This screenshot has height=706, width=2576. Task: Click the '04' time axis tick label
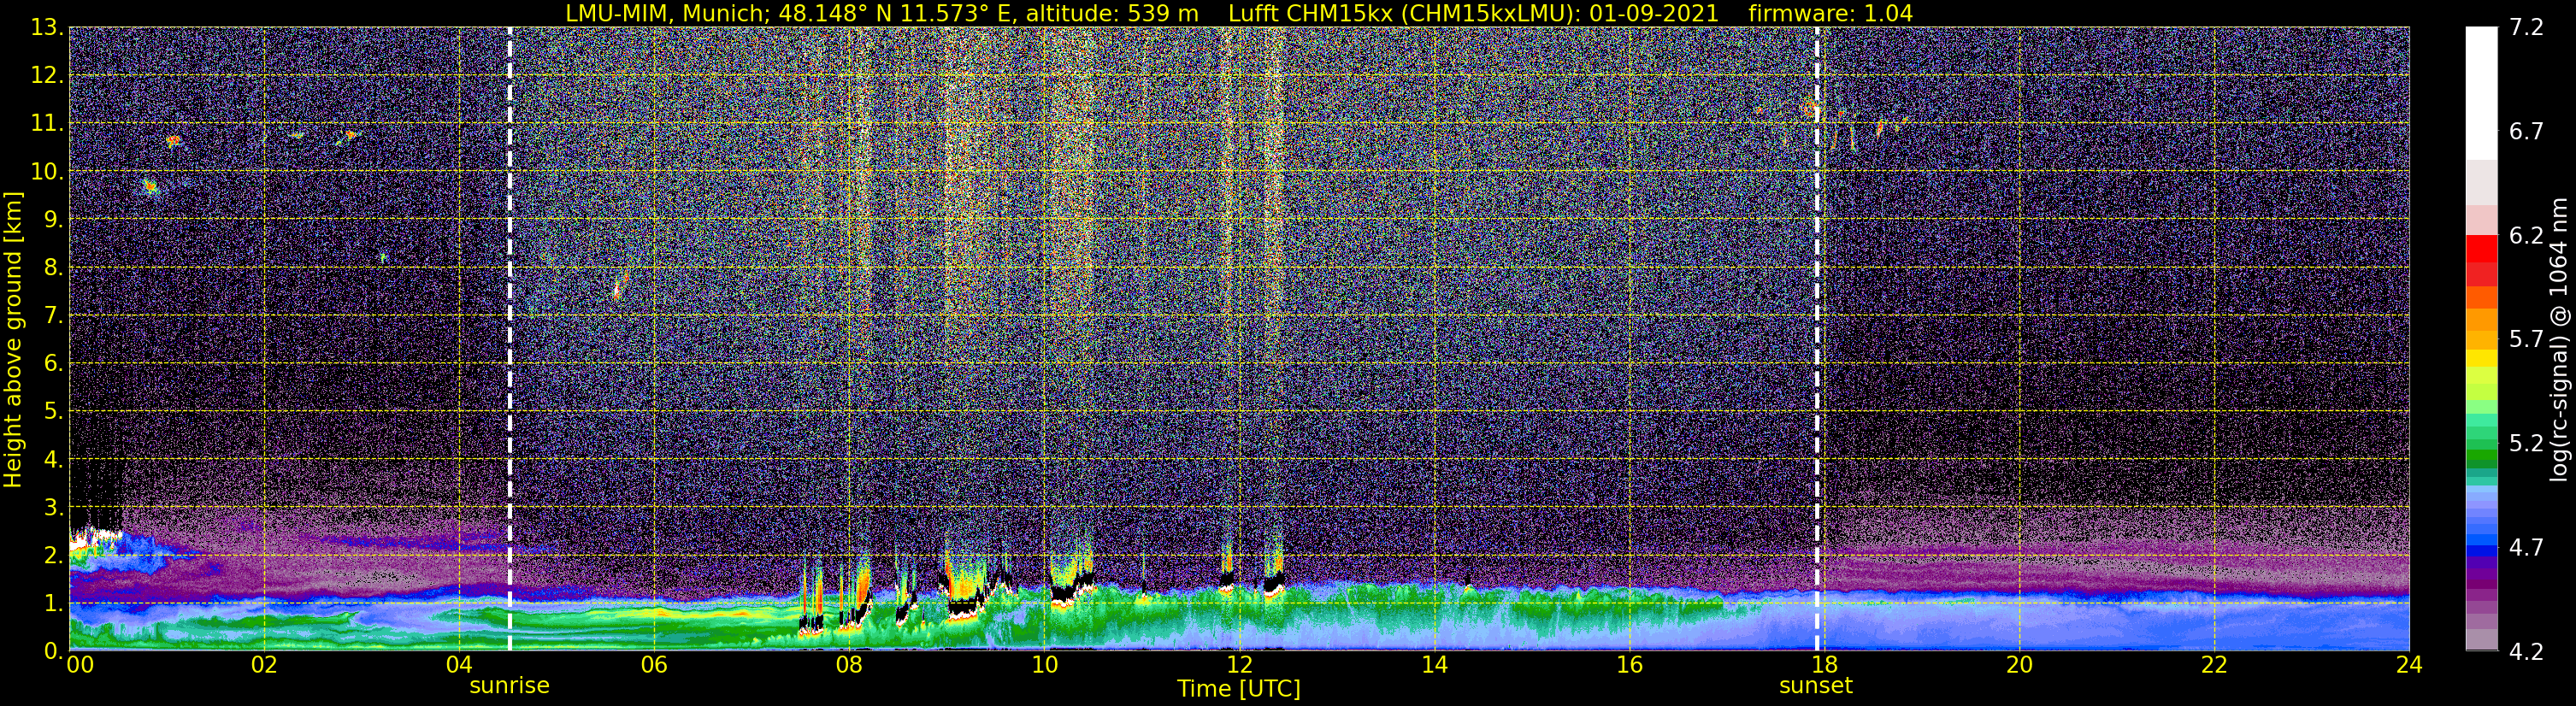[x=459, y=665]
